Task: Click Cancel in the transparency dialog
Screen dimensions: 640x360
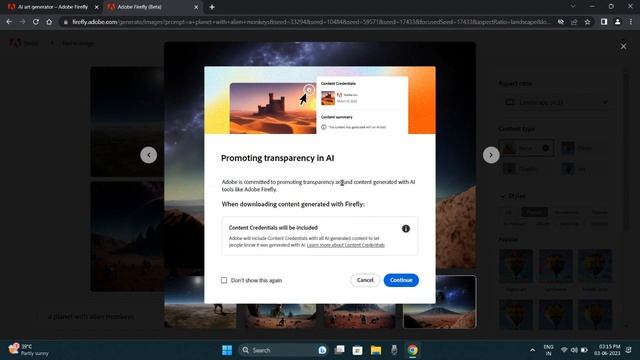Action: point(365,280)
